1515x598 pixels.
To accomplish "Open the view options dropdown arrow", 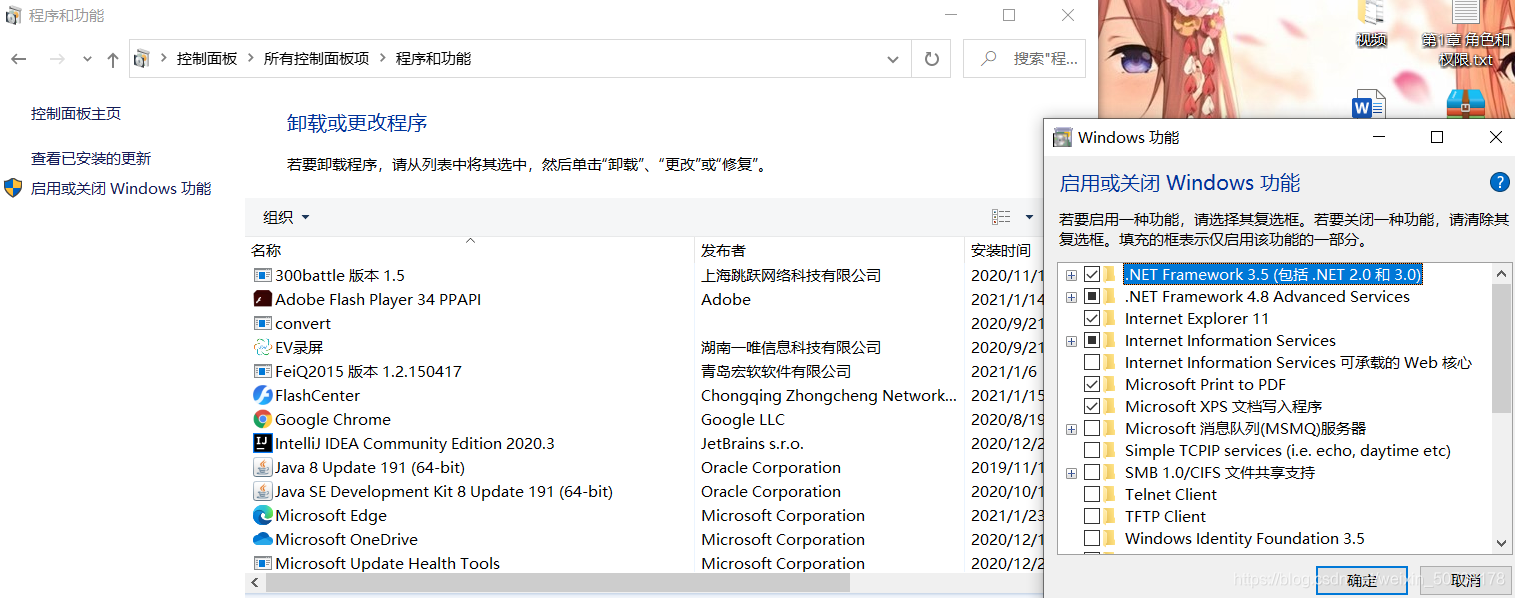I will pos(1029,217).
